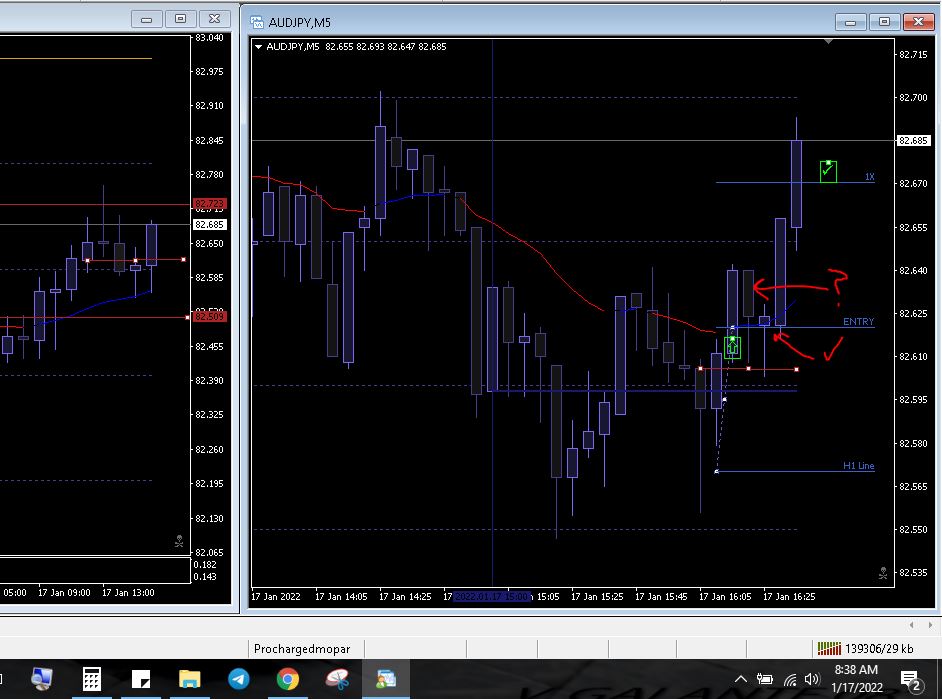Toggle the volume icon in system tray
The image size is (942, 699).
(812, 679)
